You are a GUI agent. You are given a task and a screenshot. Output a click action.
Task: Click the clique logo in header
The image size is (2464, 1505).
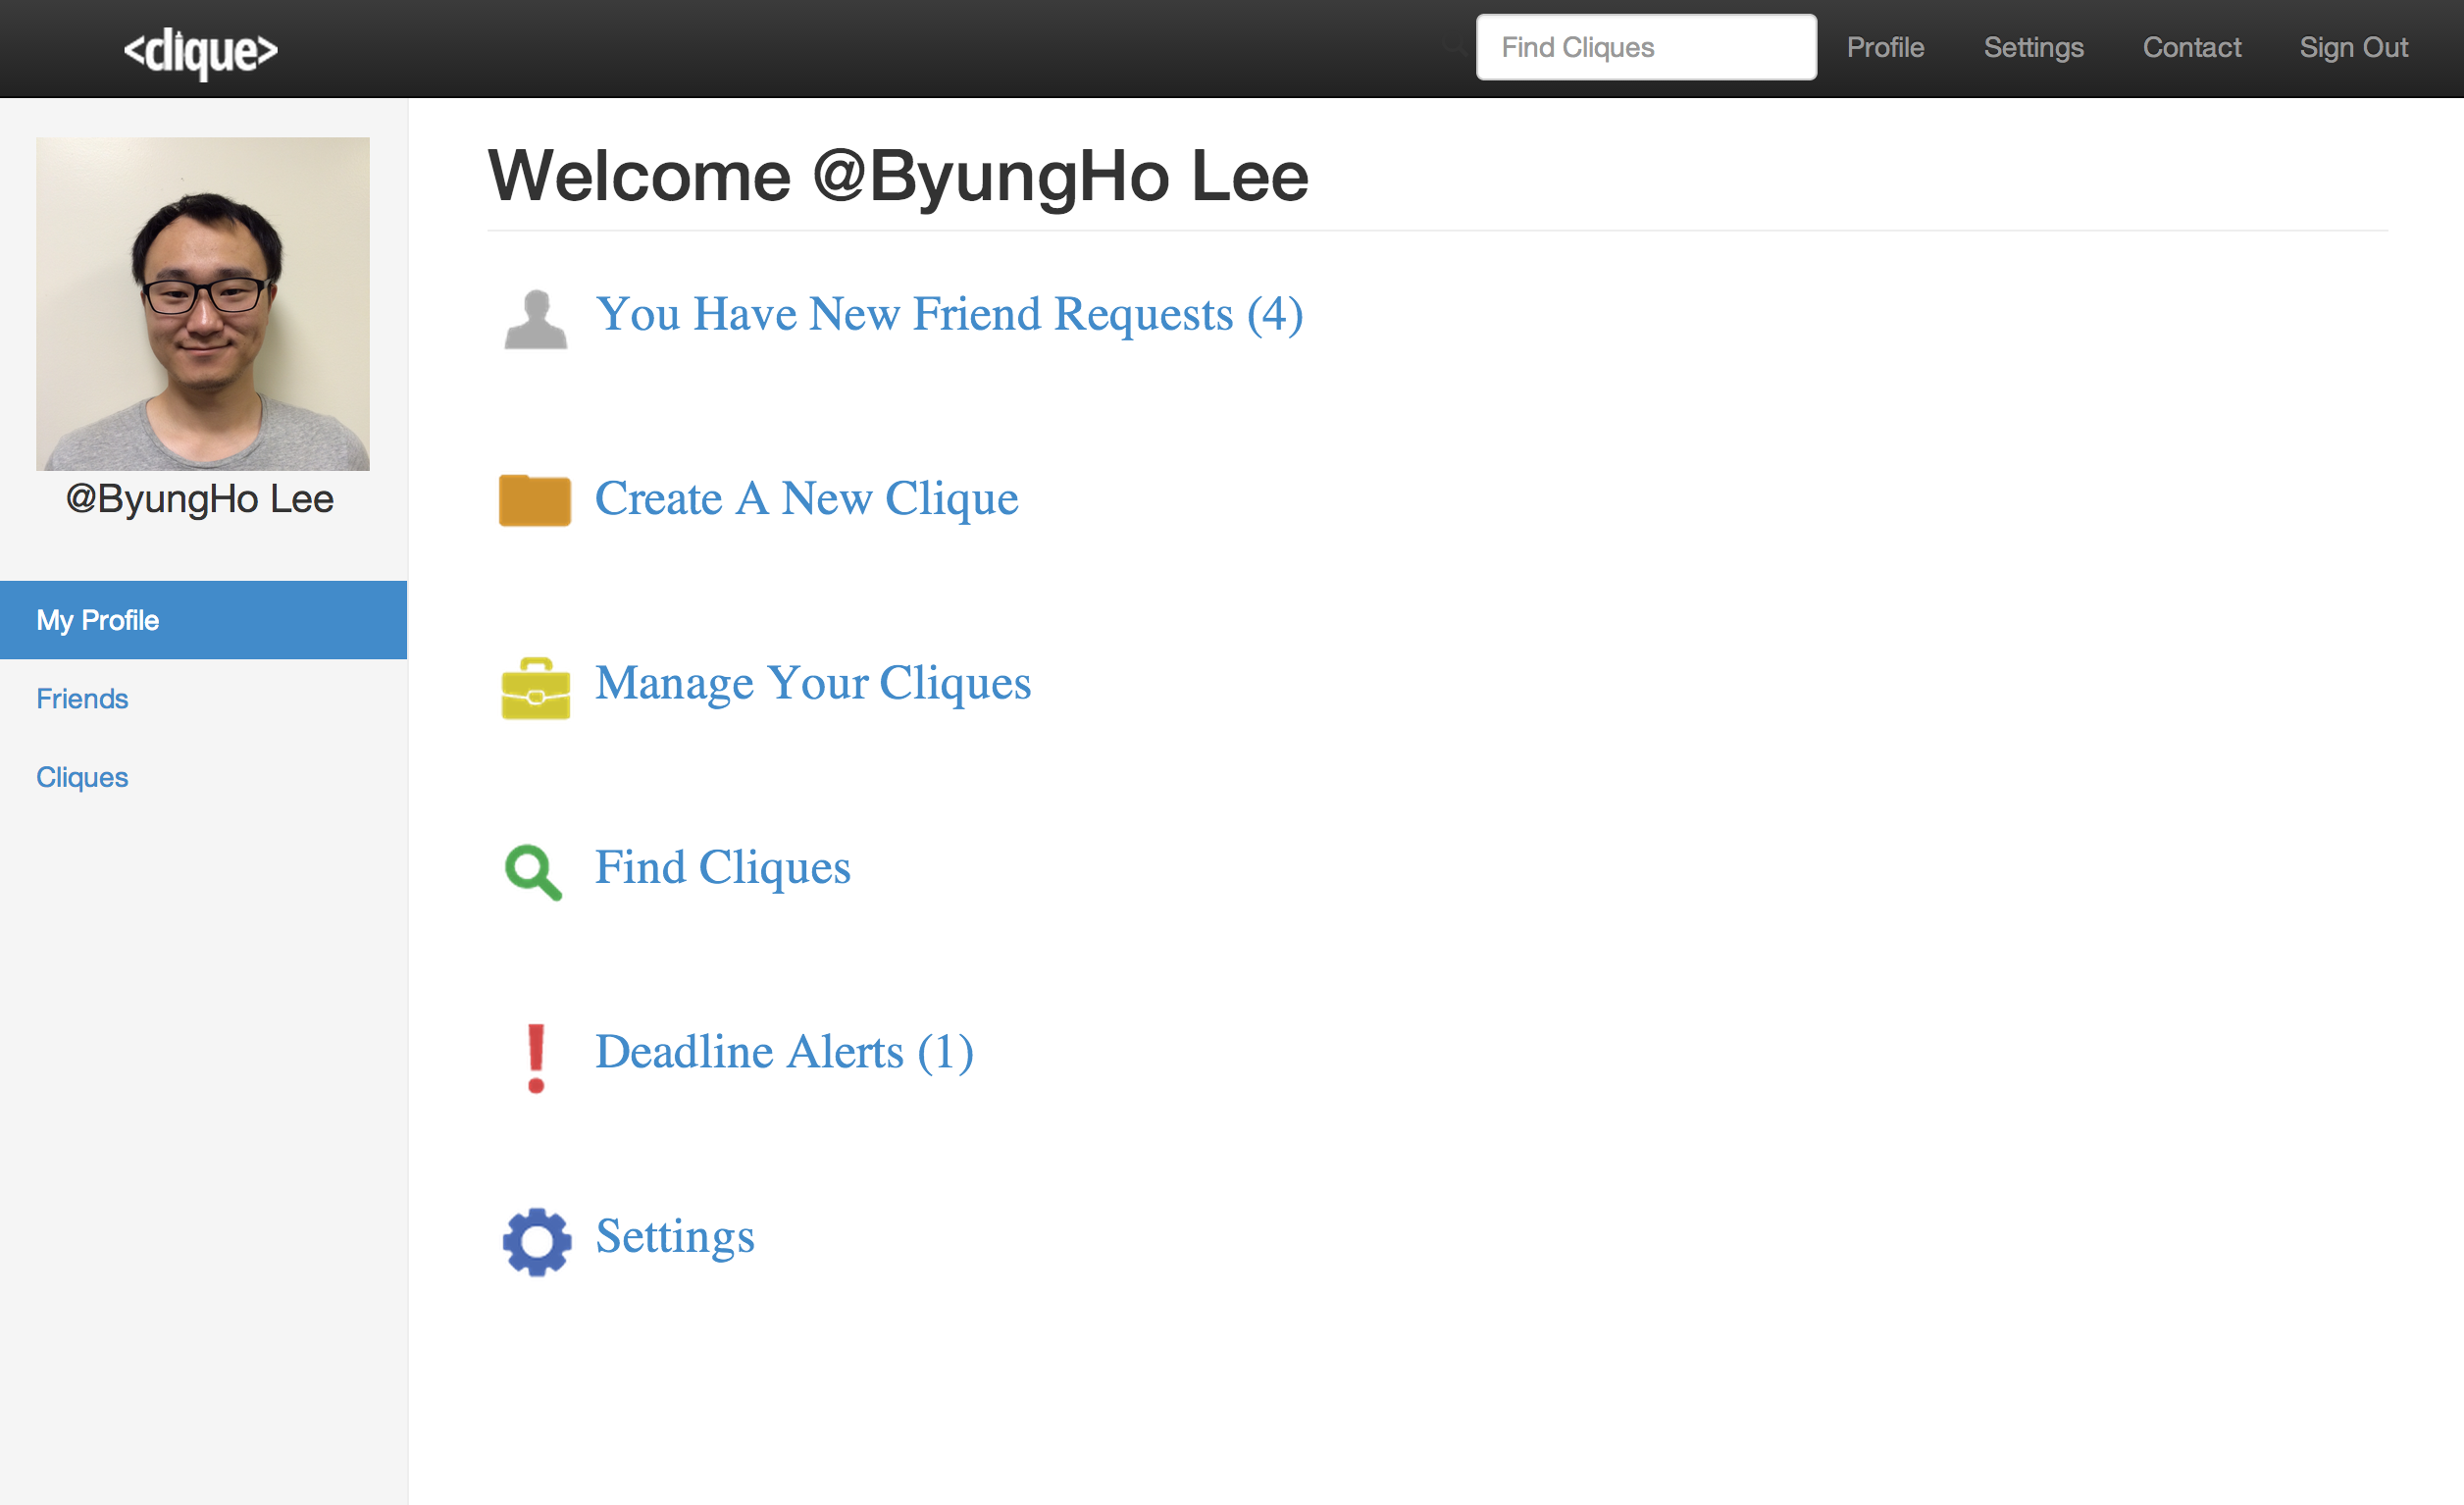coord(200,51)
